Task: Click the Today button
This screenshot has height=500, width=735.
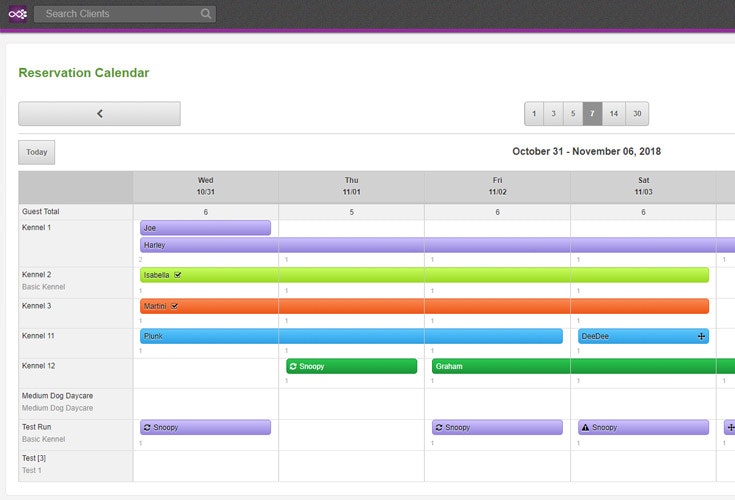Action: tap(37, 152)
